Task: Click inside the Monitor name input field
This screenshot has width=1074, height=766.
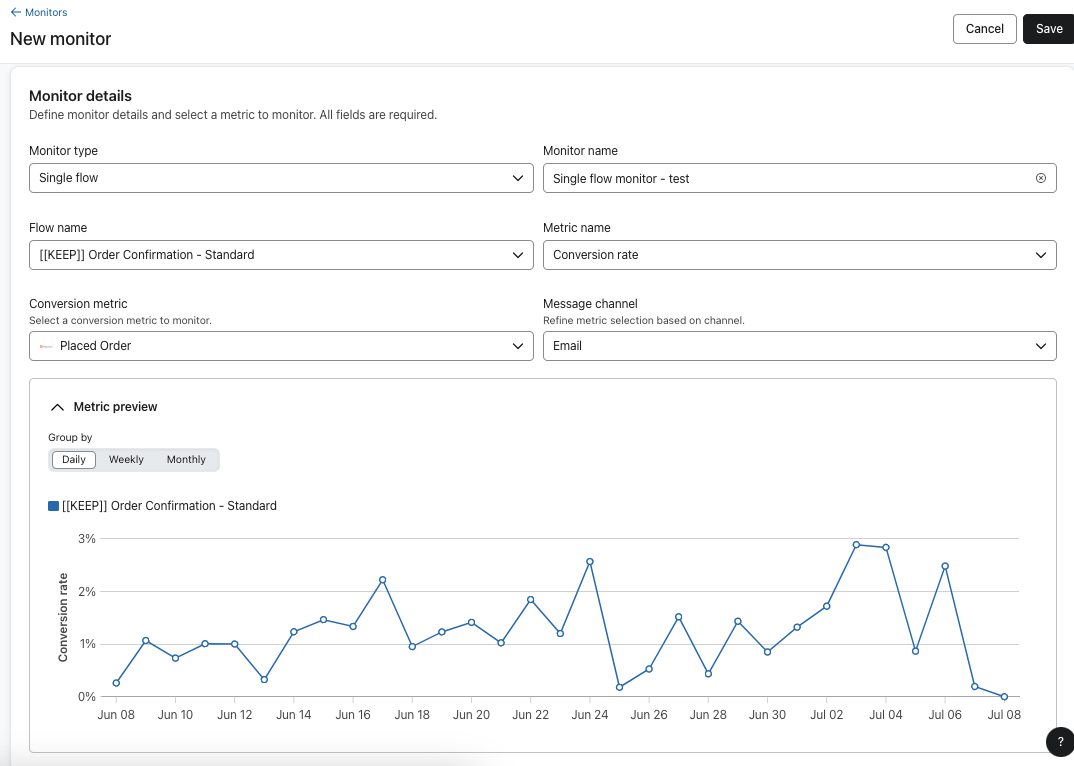Action: pos(750,177)
